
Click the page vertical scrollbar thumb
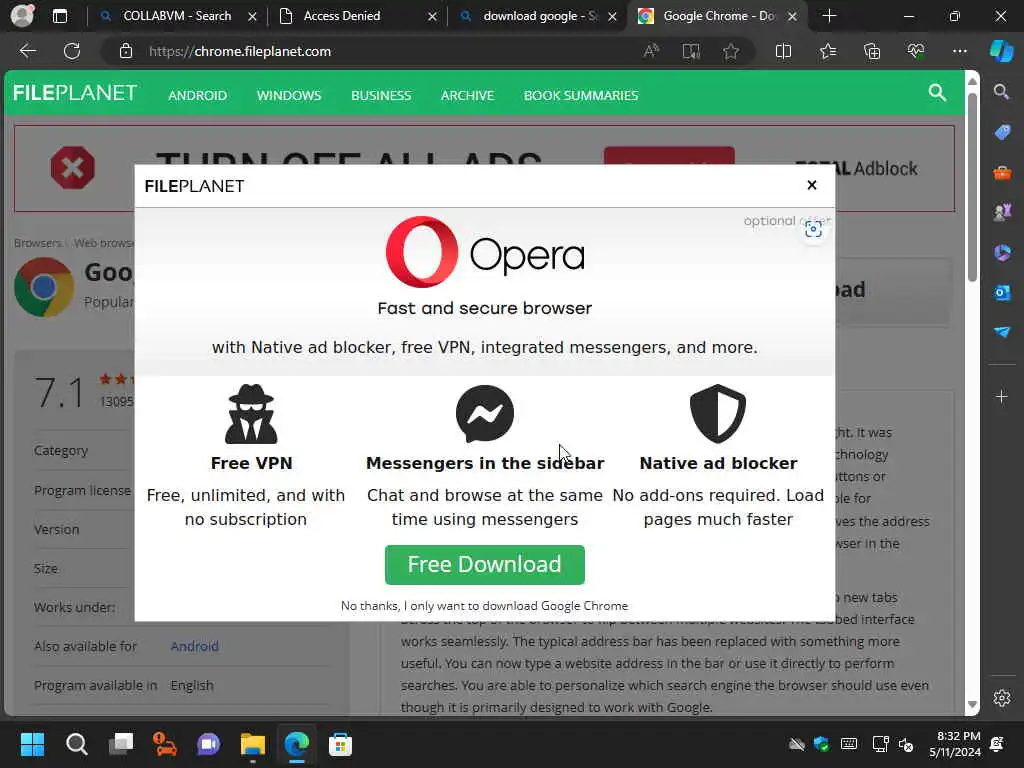tap(972, 187)
